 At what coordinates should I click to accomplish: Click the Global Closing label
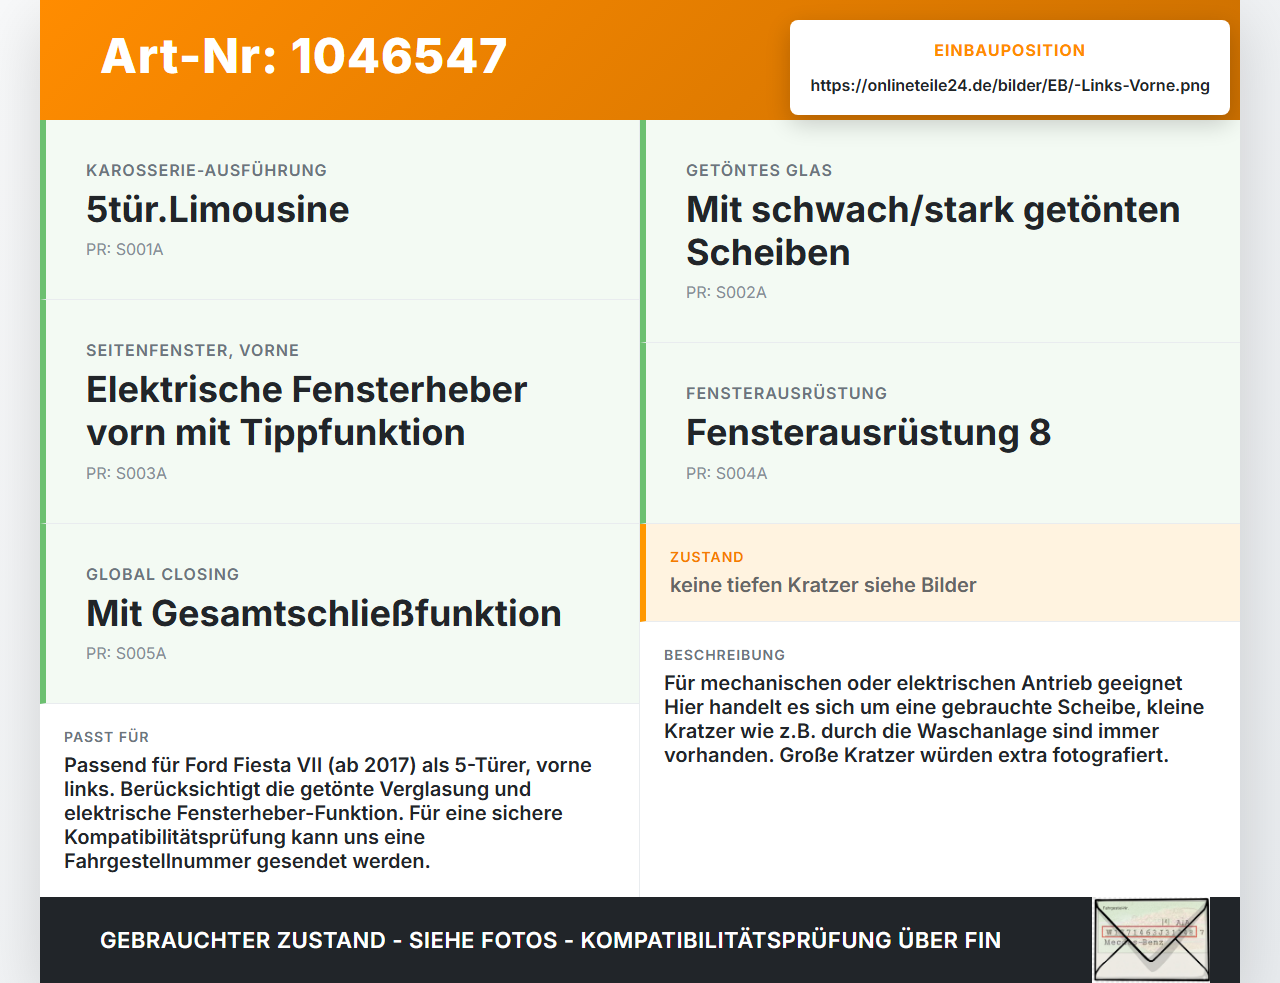coord(162,574)
